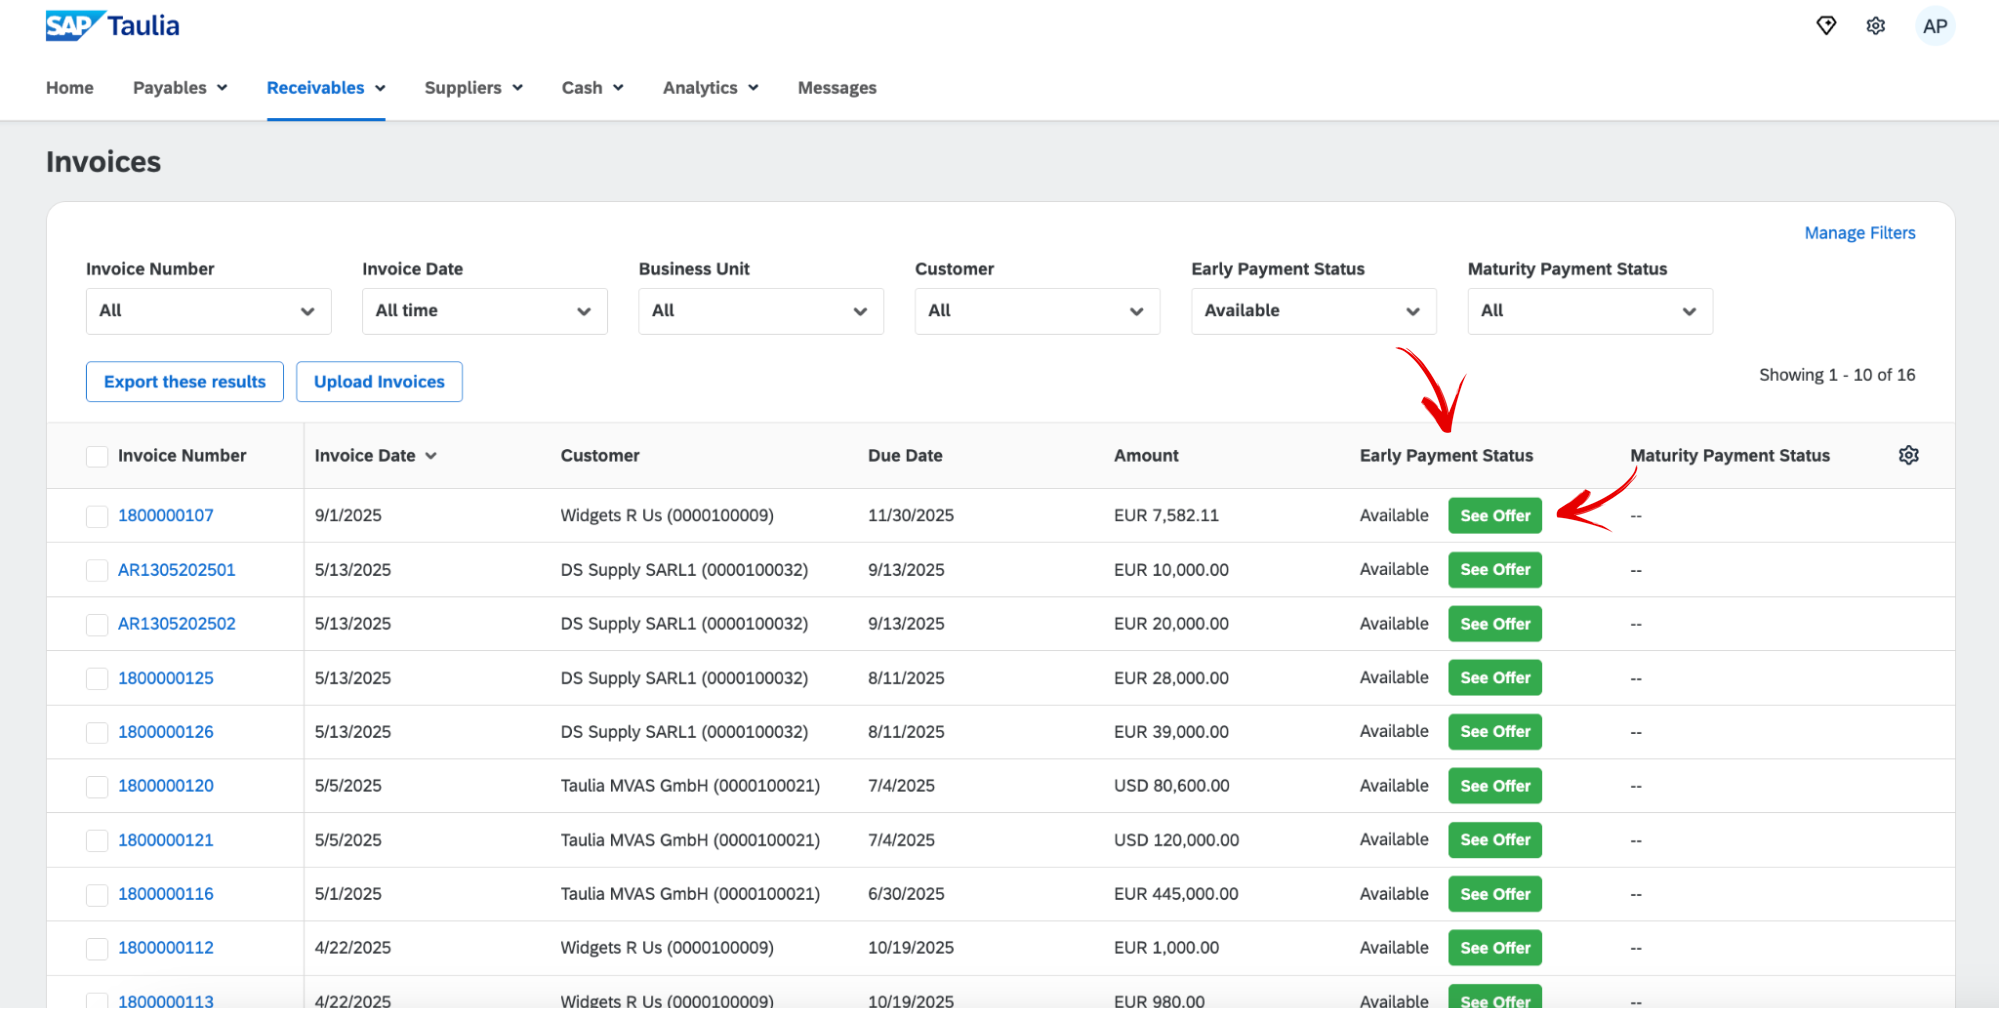Open the settings gear in top bar
1999x1009 pixels.
(1876, 26)
